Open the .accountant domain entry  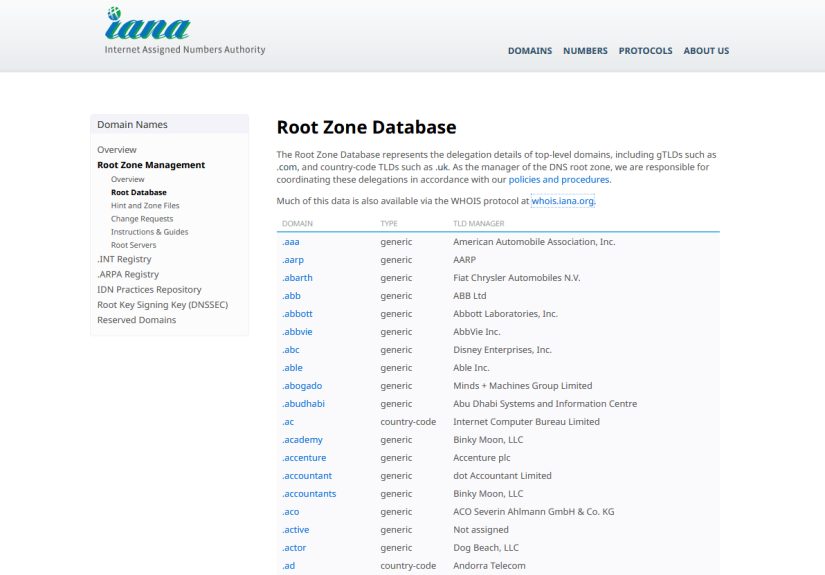coord(307,476)
